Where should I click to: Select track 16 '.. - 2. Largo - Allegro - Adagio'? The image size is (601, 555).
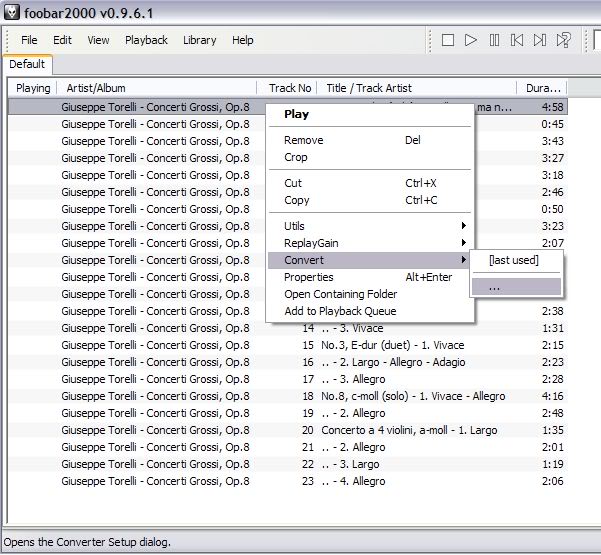(x=288, y=362)
